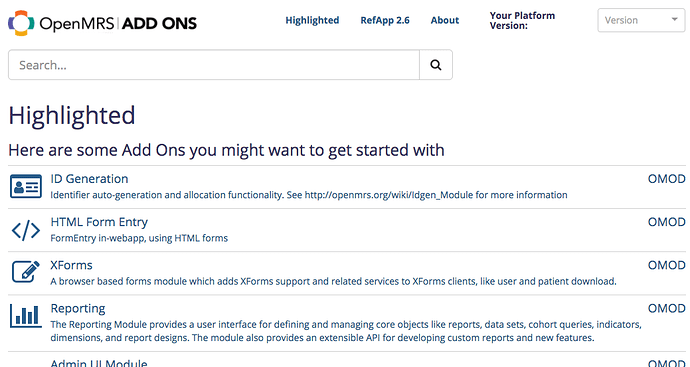Click the XForms pencil edit icon
Screen dimensions: 690x367
click(x=26, y=272)
